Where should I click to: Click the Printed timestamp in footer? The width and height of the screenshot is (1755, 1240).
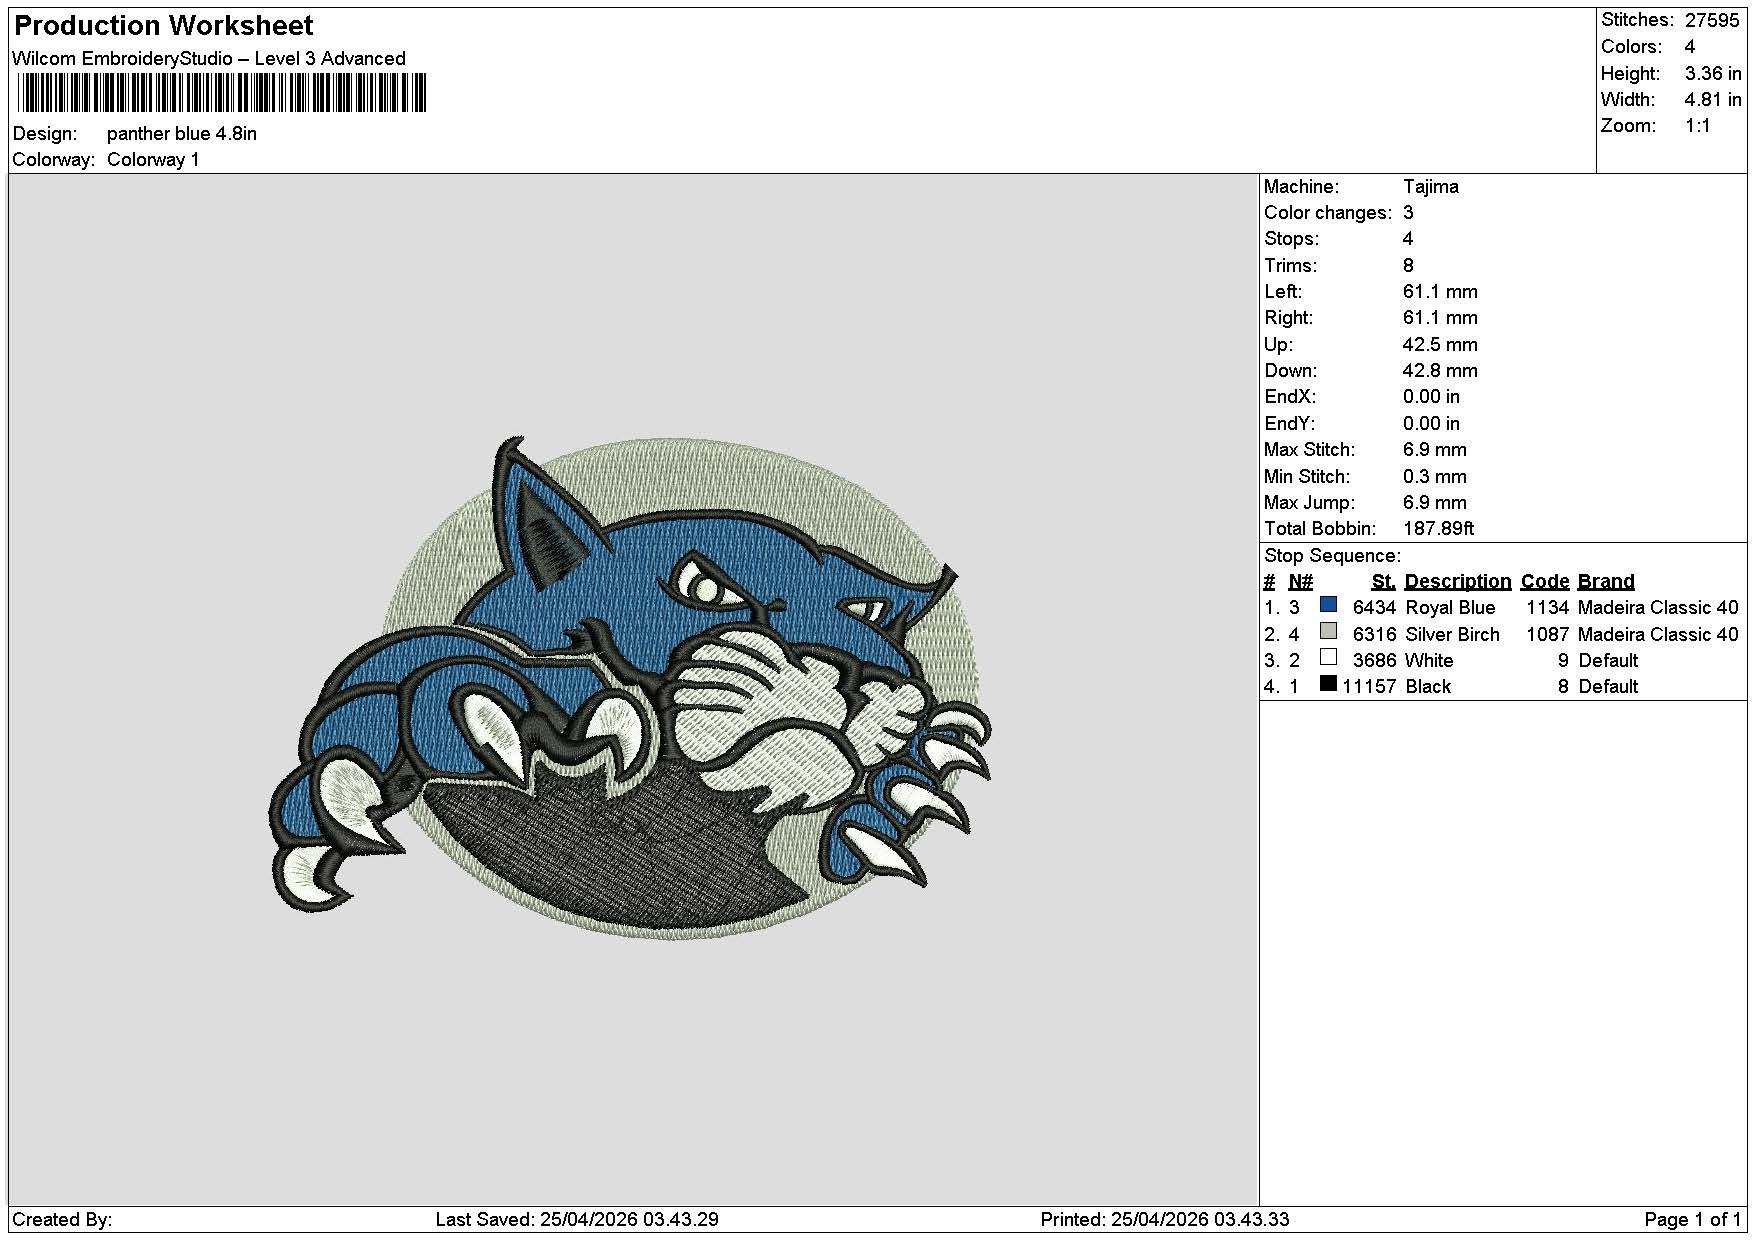tap(1165, 1219)
